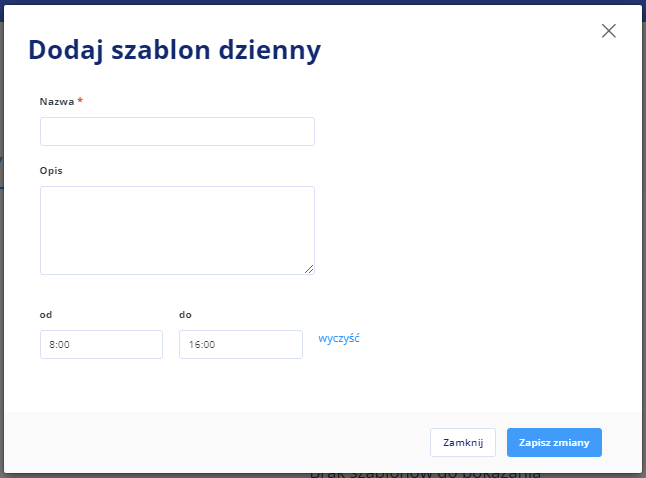Click the 'od' label above start time
The image size is (646, 478).
[x=46, y=315]
